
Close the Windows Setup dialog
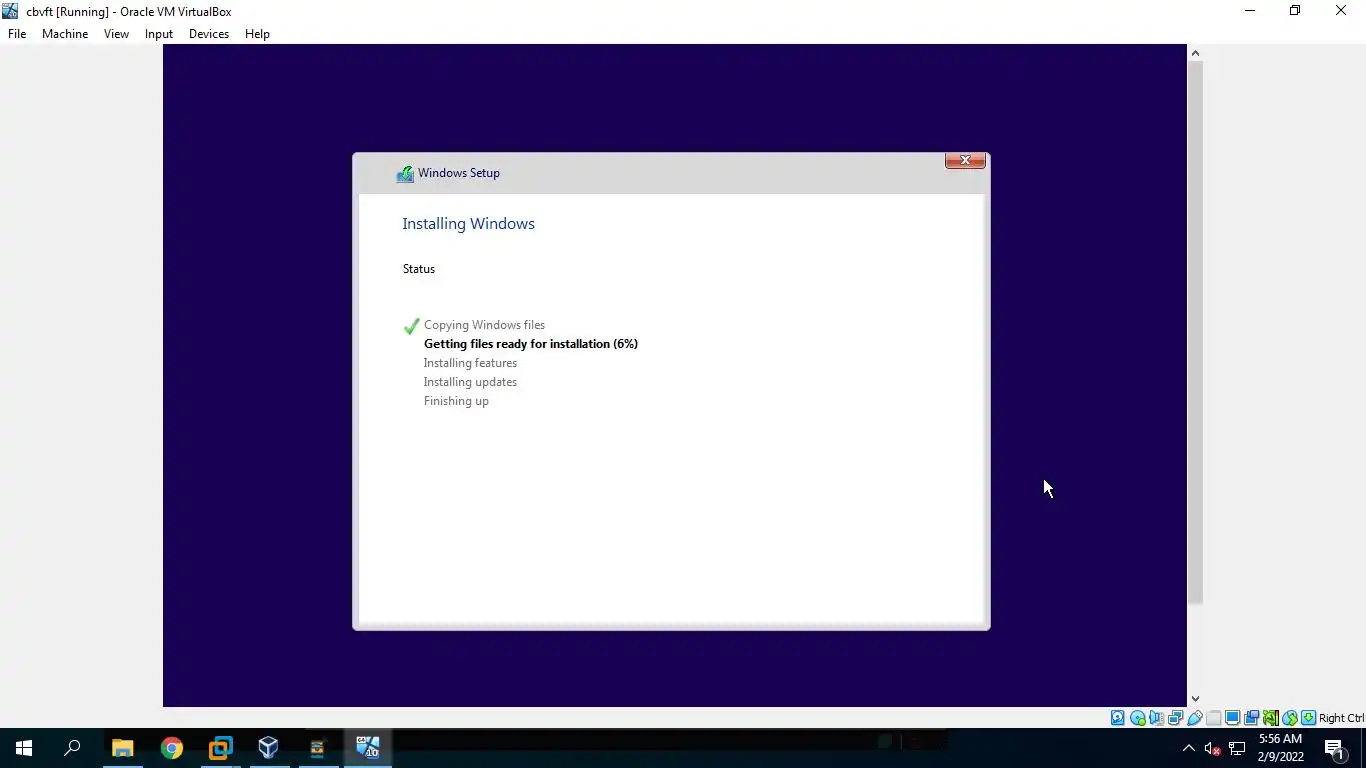click(x=965, y=160)
